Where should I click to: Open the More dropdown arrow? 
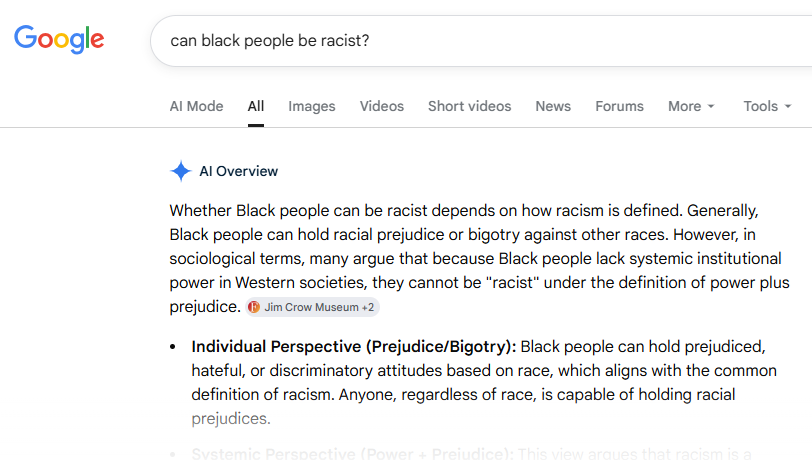tap(711, 106)
